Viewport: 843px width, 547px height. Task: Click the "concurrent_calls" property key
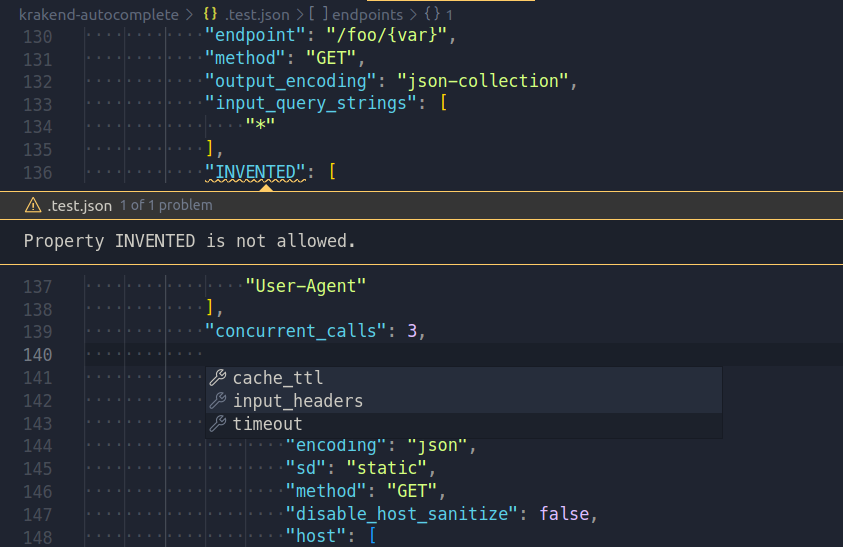(296, 331)
